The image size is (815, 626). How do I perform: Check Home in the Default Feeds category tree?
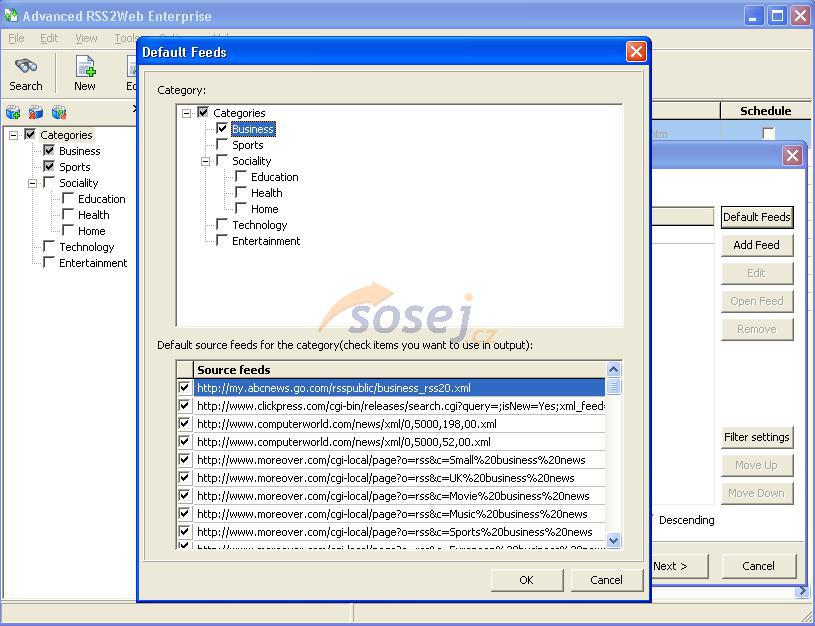pyautogui.click(x=241, y=209)
